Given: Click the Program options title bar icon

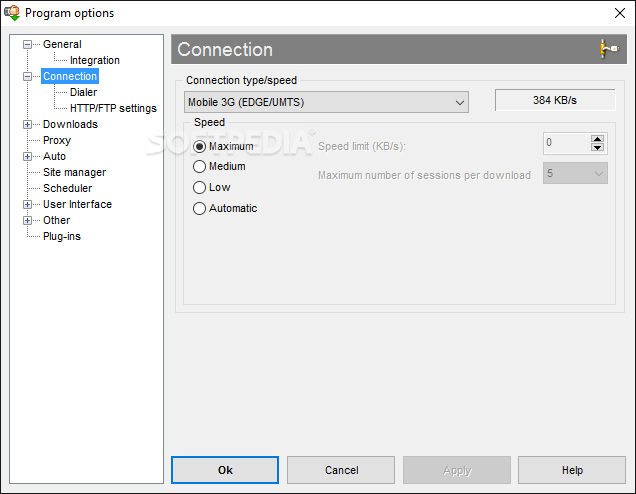Looking at the screenshot, I should [x=13, y=13].
